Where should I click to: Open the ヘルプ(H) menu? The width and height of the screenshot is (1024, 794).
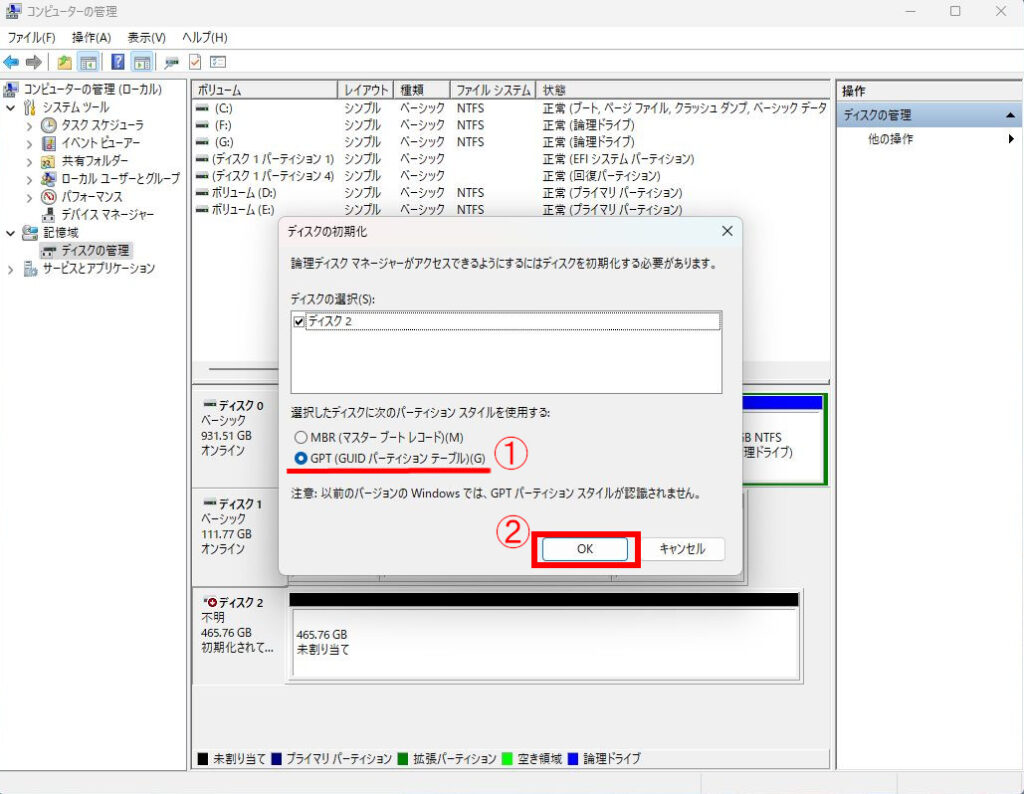[x=204, y=38]
